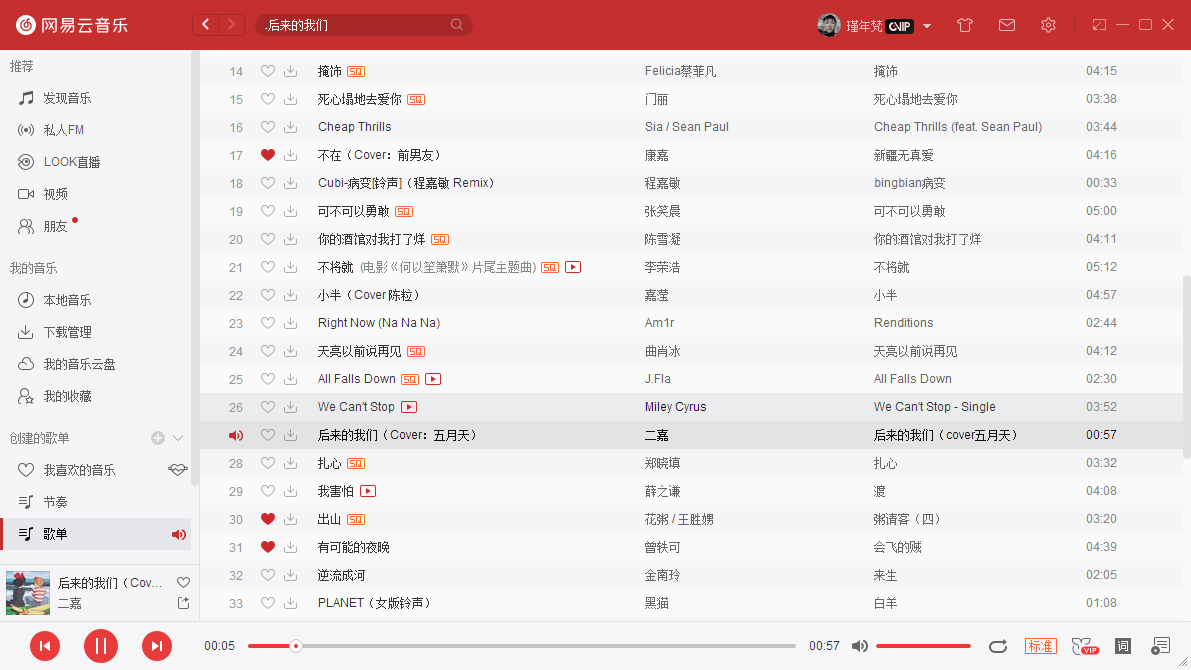Open 发现音乐 in the sidebar
Image resolution: width=1191 pixels, height=670 pixels.
point(67,98)
